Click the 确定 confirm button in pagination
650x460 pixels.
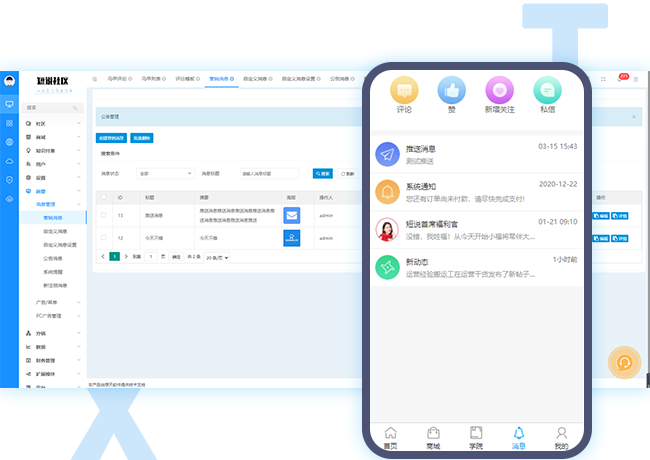[x=176, y=257]
